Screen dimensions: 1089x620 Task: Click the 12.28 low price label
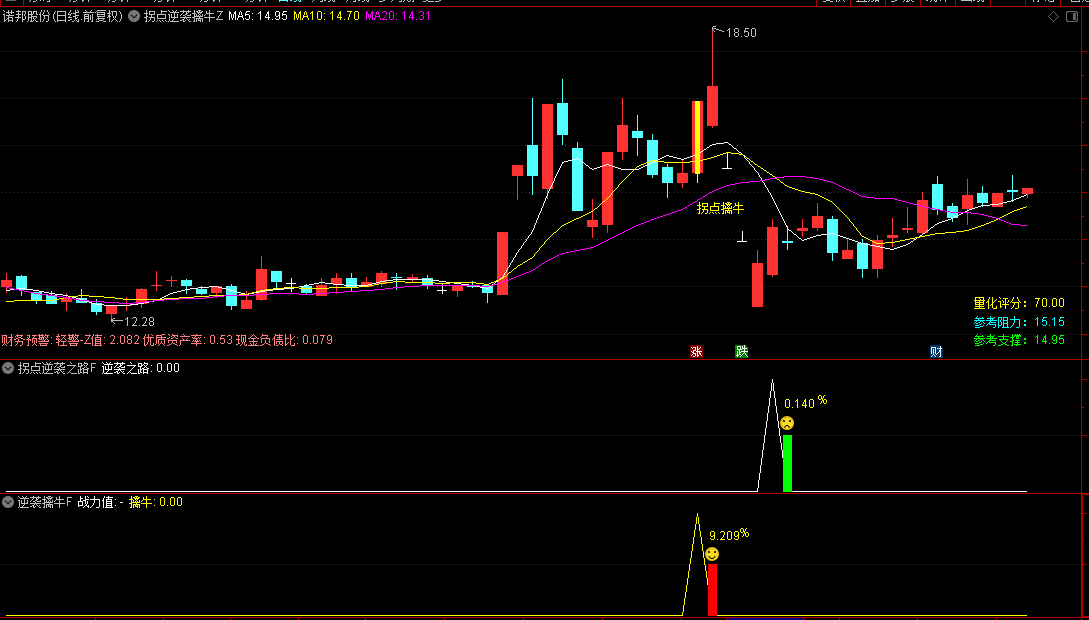[x=139, y=321]
